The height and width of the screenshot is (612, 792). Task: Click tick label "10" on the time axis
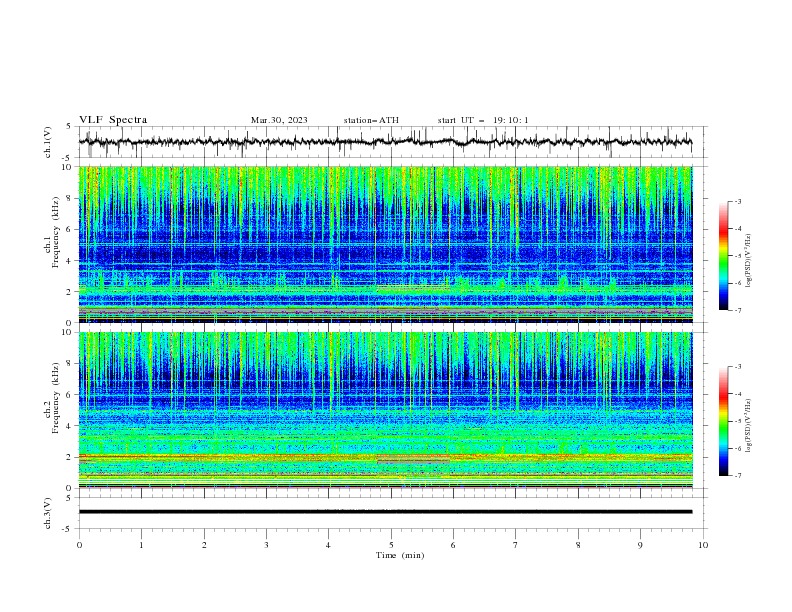[703, 545]
